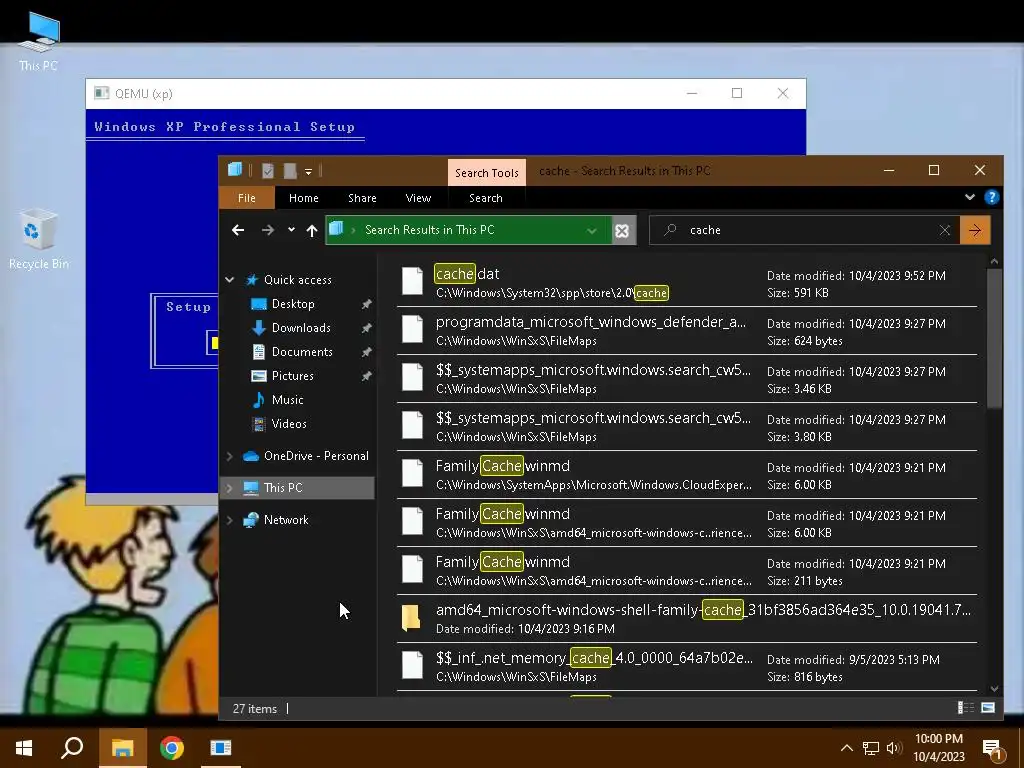The width and height of the screenshot is (1024, 768).
Task: Click the results vertical scrollbar thumb
Action: tap(994, 338)
